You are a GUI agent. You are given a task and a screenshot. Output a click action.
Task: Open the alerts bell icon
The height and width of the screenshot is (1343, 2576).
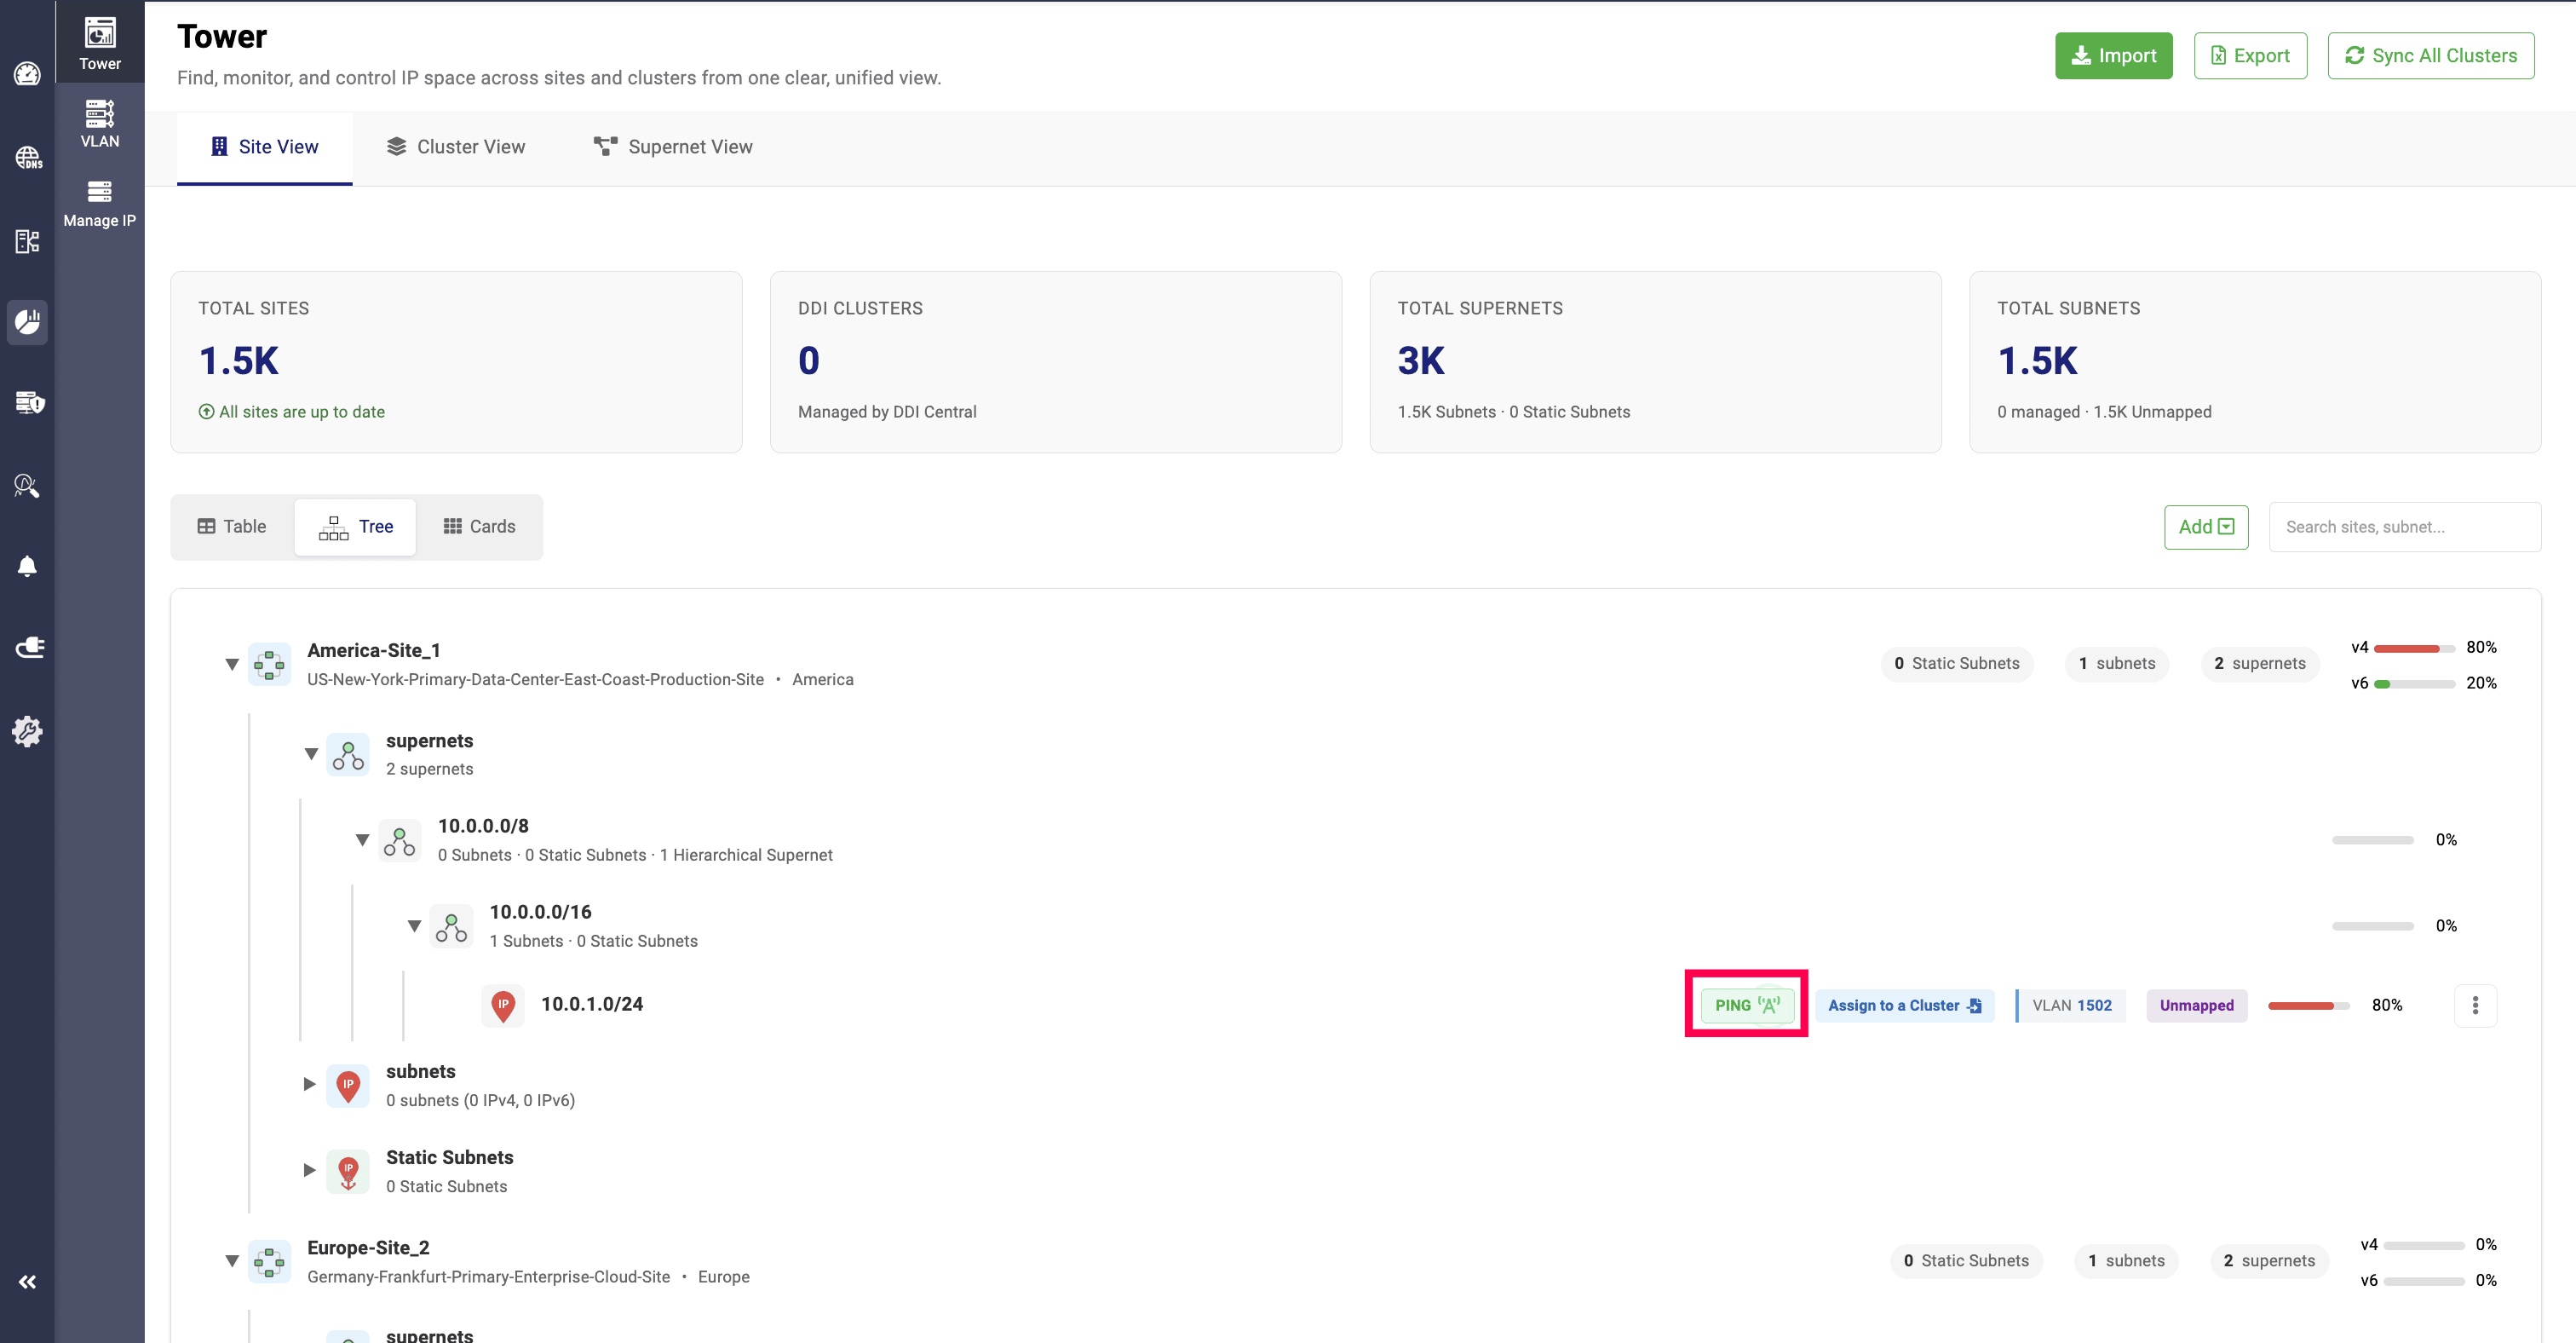pos(27,566)
